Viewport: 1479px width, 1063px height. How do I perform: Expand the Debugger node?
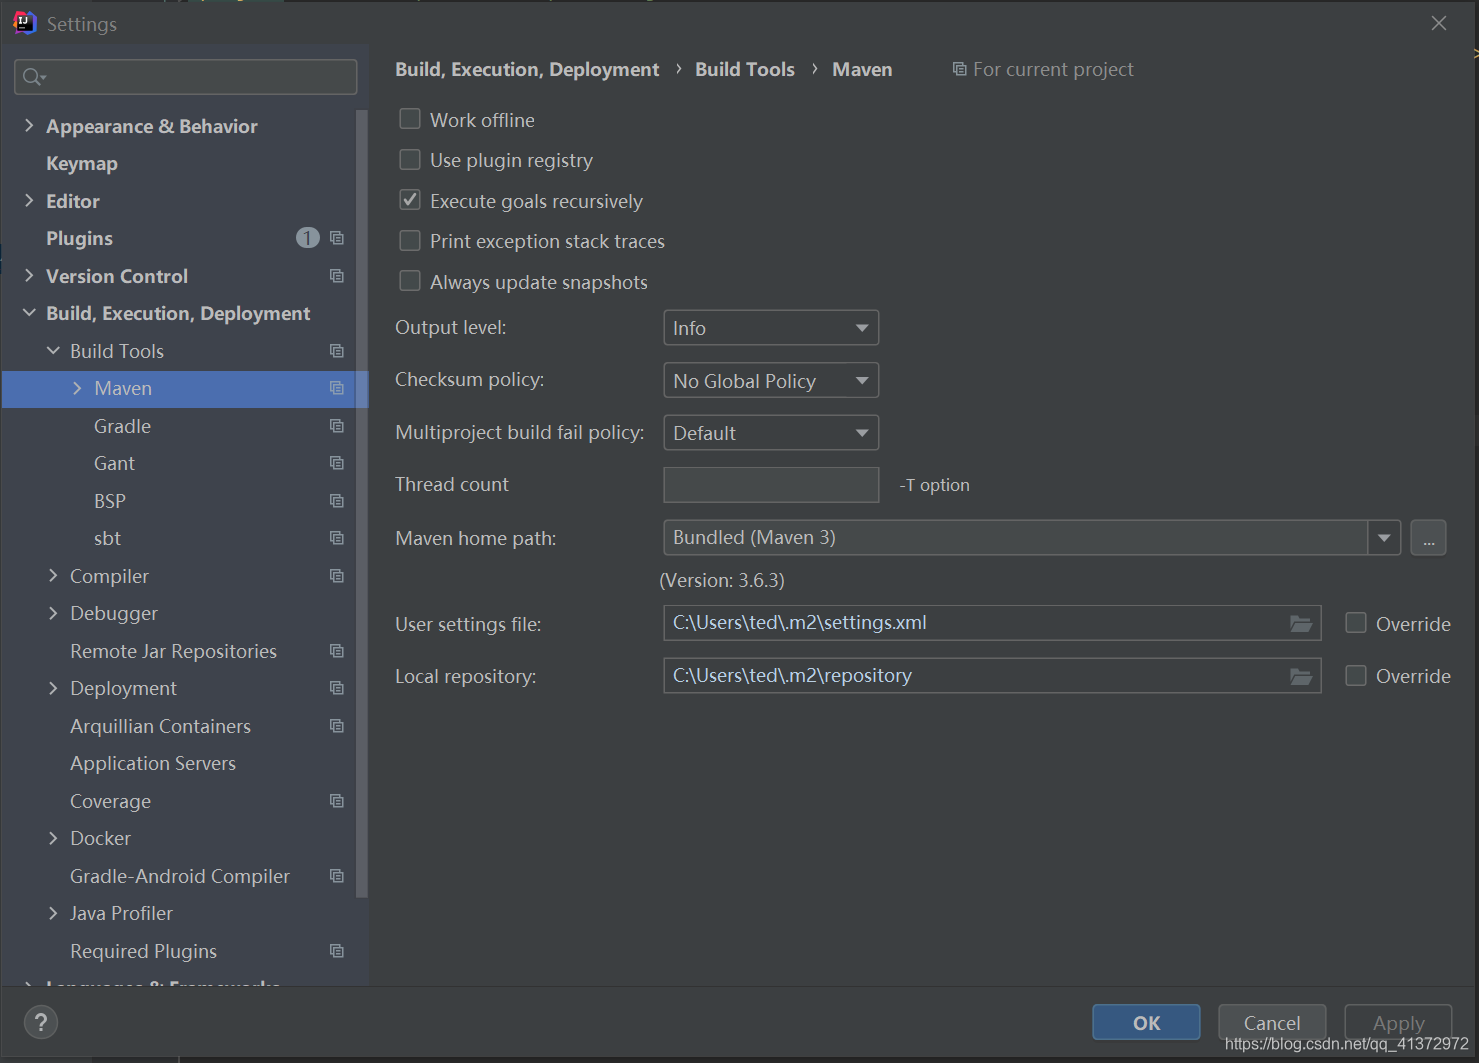tap(53, 613)
